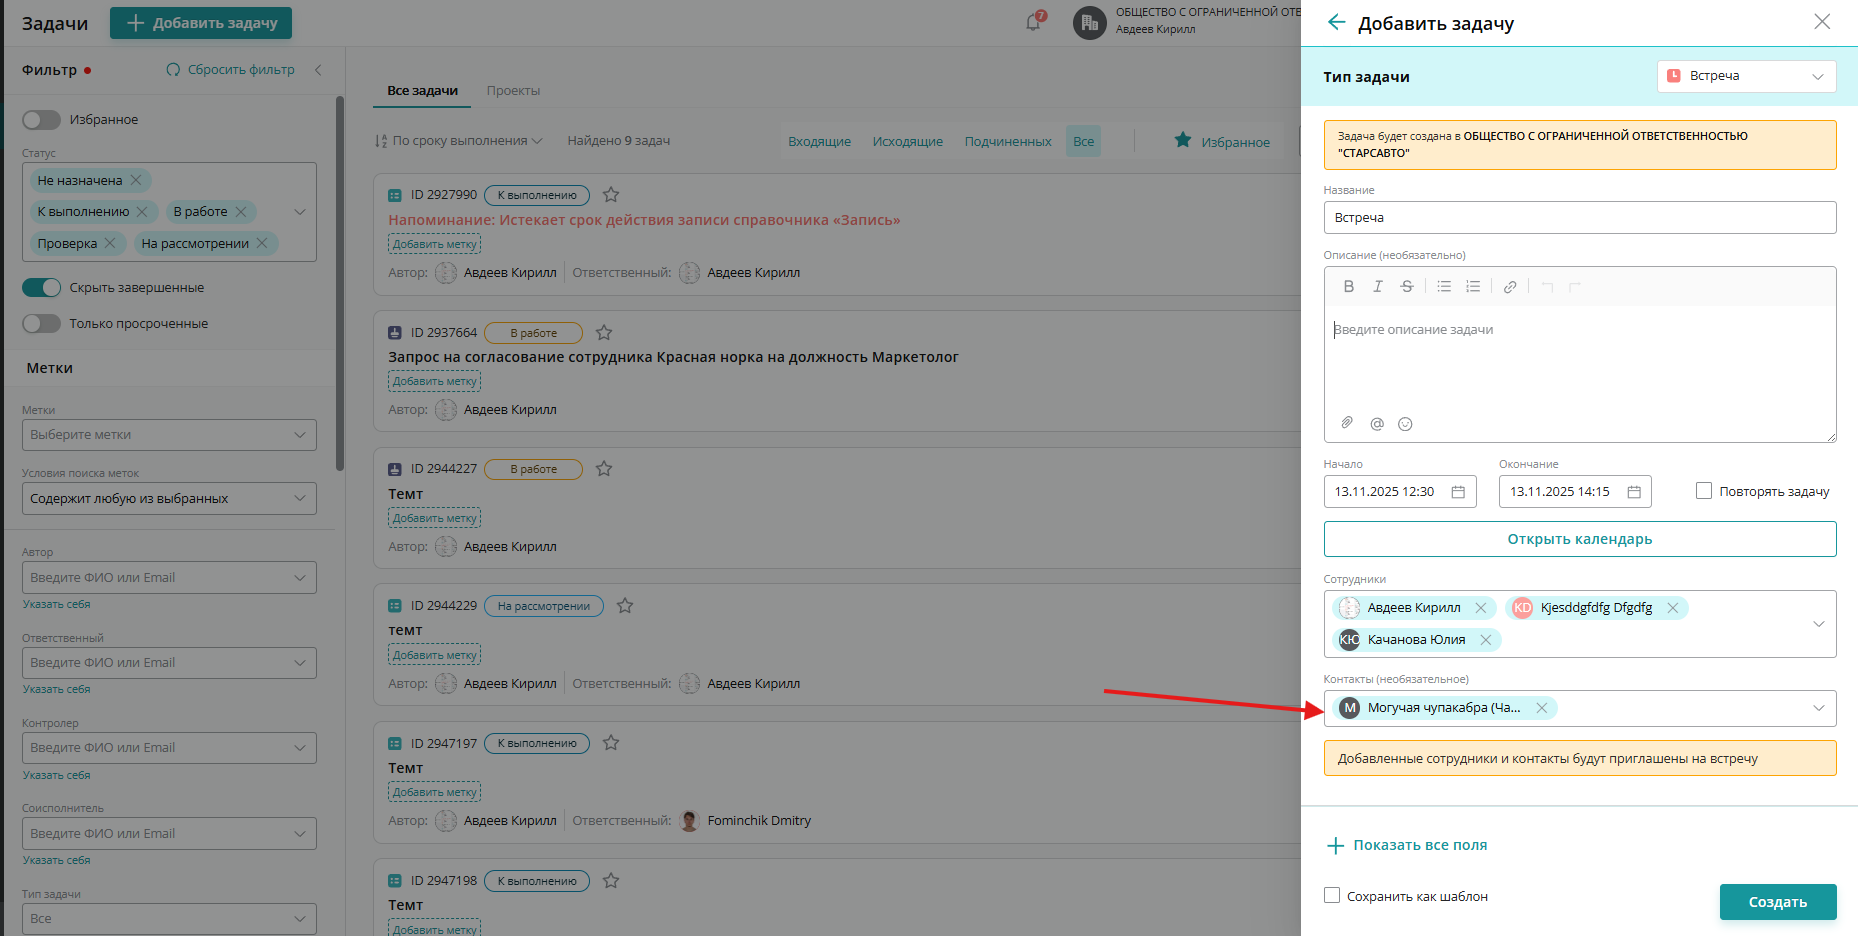Select the Исходящие task filter tab
This screenshot has width=1858, height=936.
[908, 142]
